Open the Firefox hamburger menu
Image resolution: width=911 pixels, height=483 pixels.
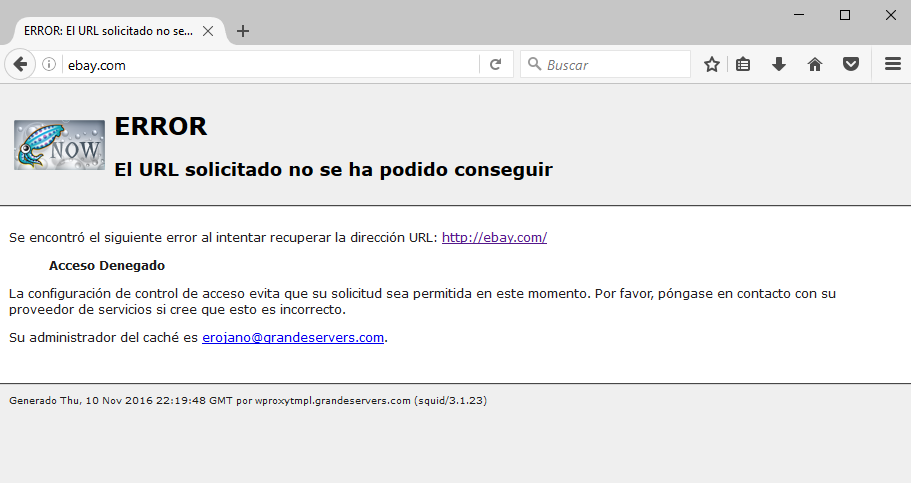point(892,64)
